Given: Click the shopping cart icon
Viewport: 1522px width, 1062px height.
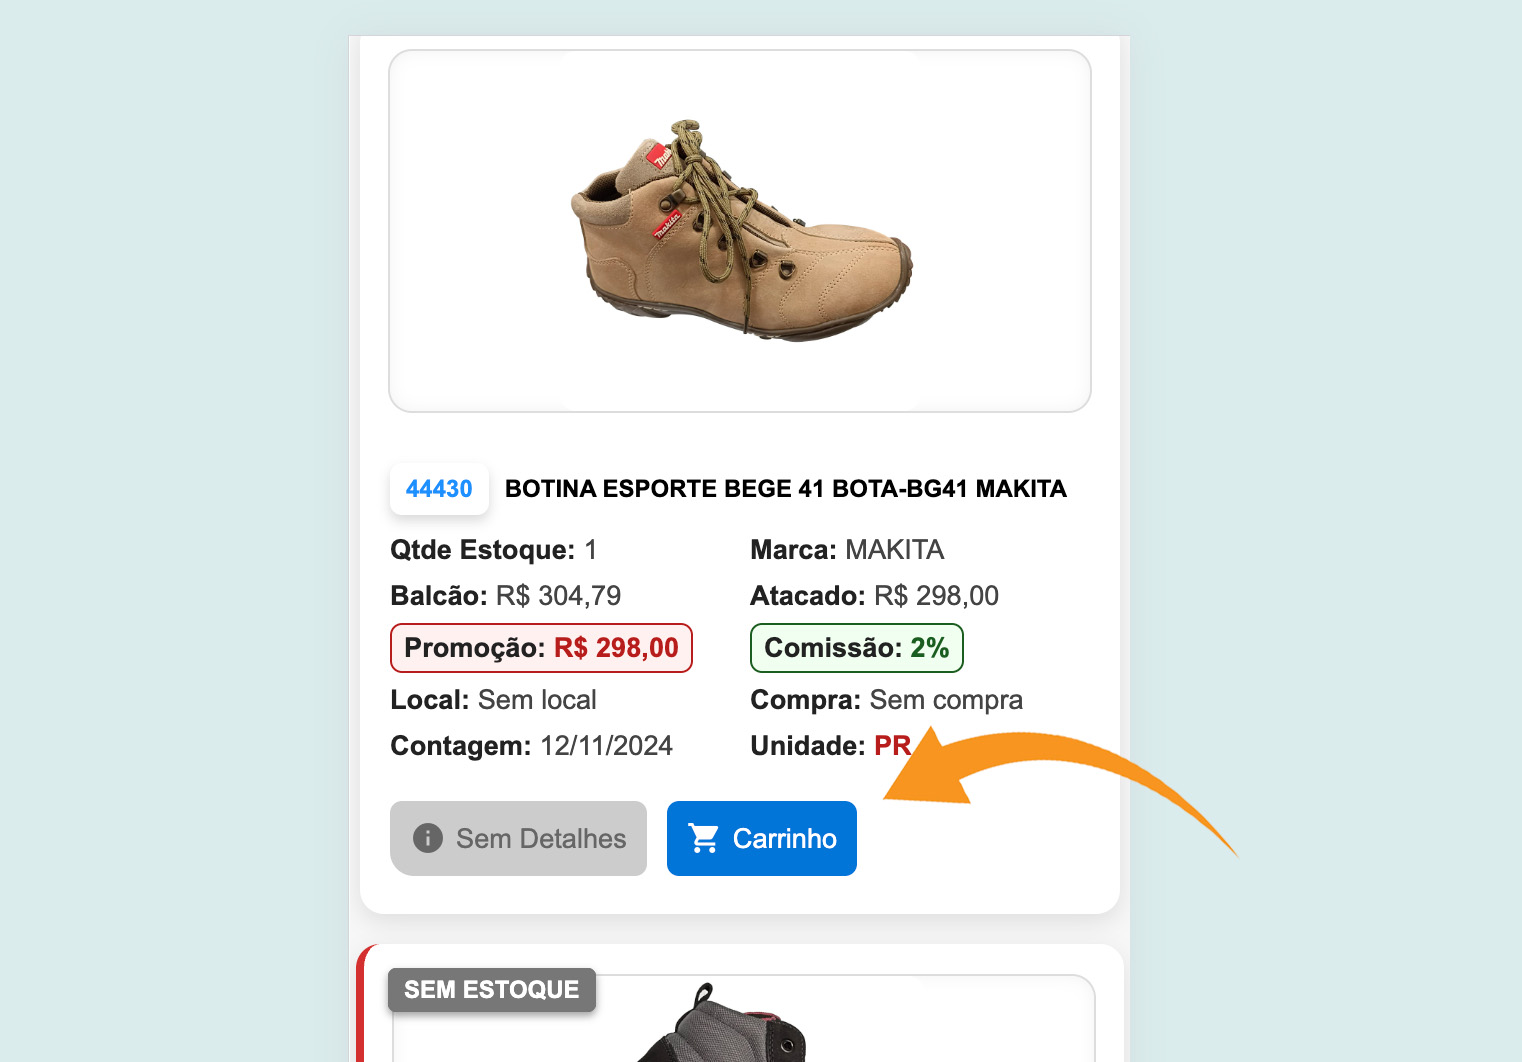Looking at the screenshot, I should coord(704,838).
